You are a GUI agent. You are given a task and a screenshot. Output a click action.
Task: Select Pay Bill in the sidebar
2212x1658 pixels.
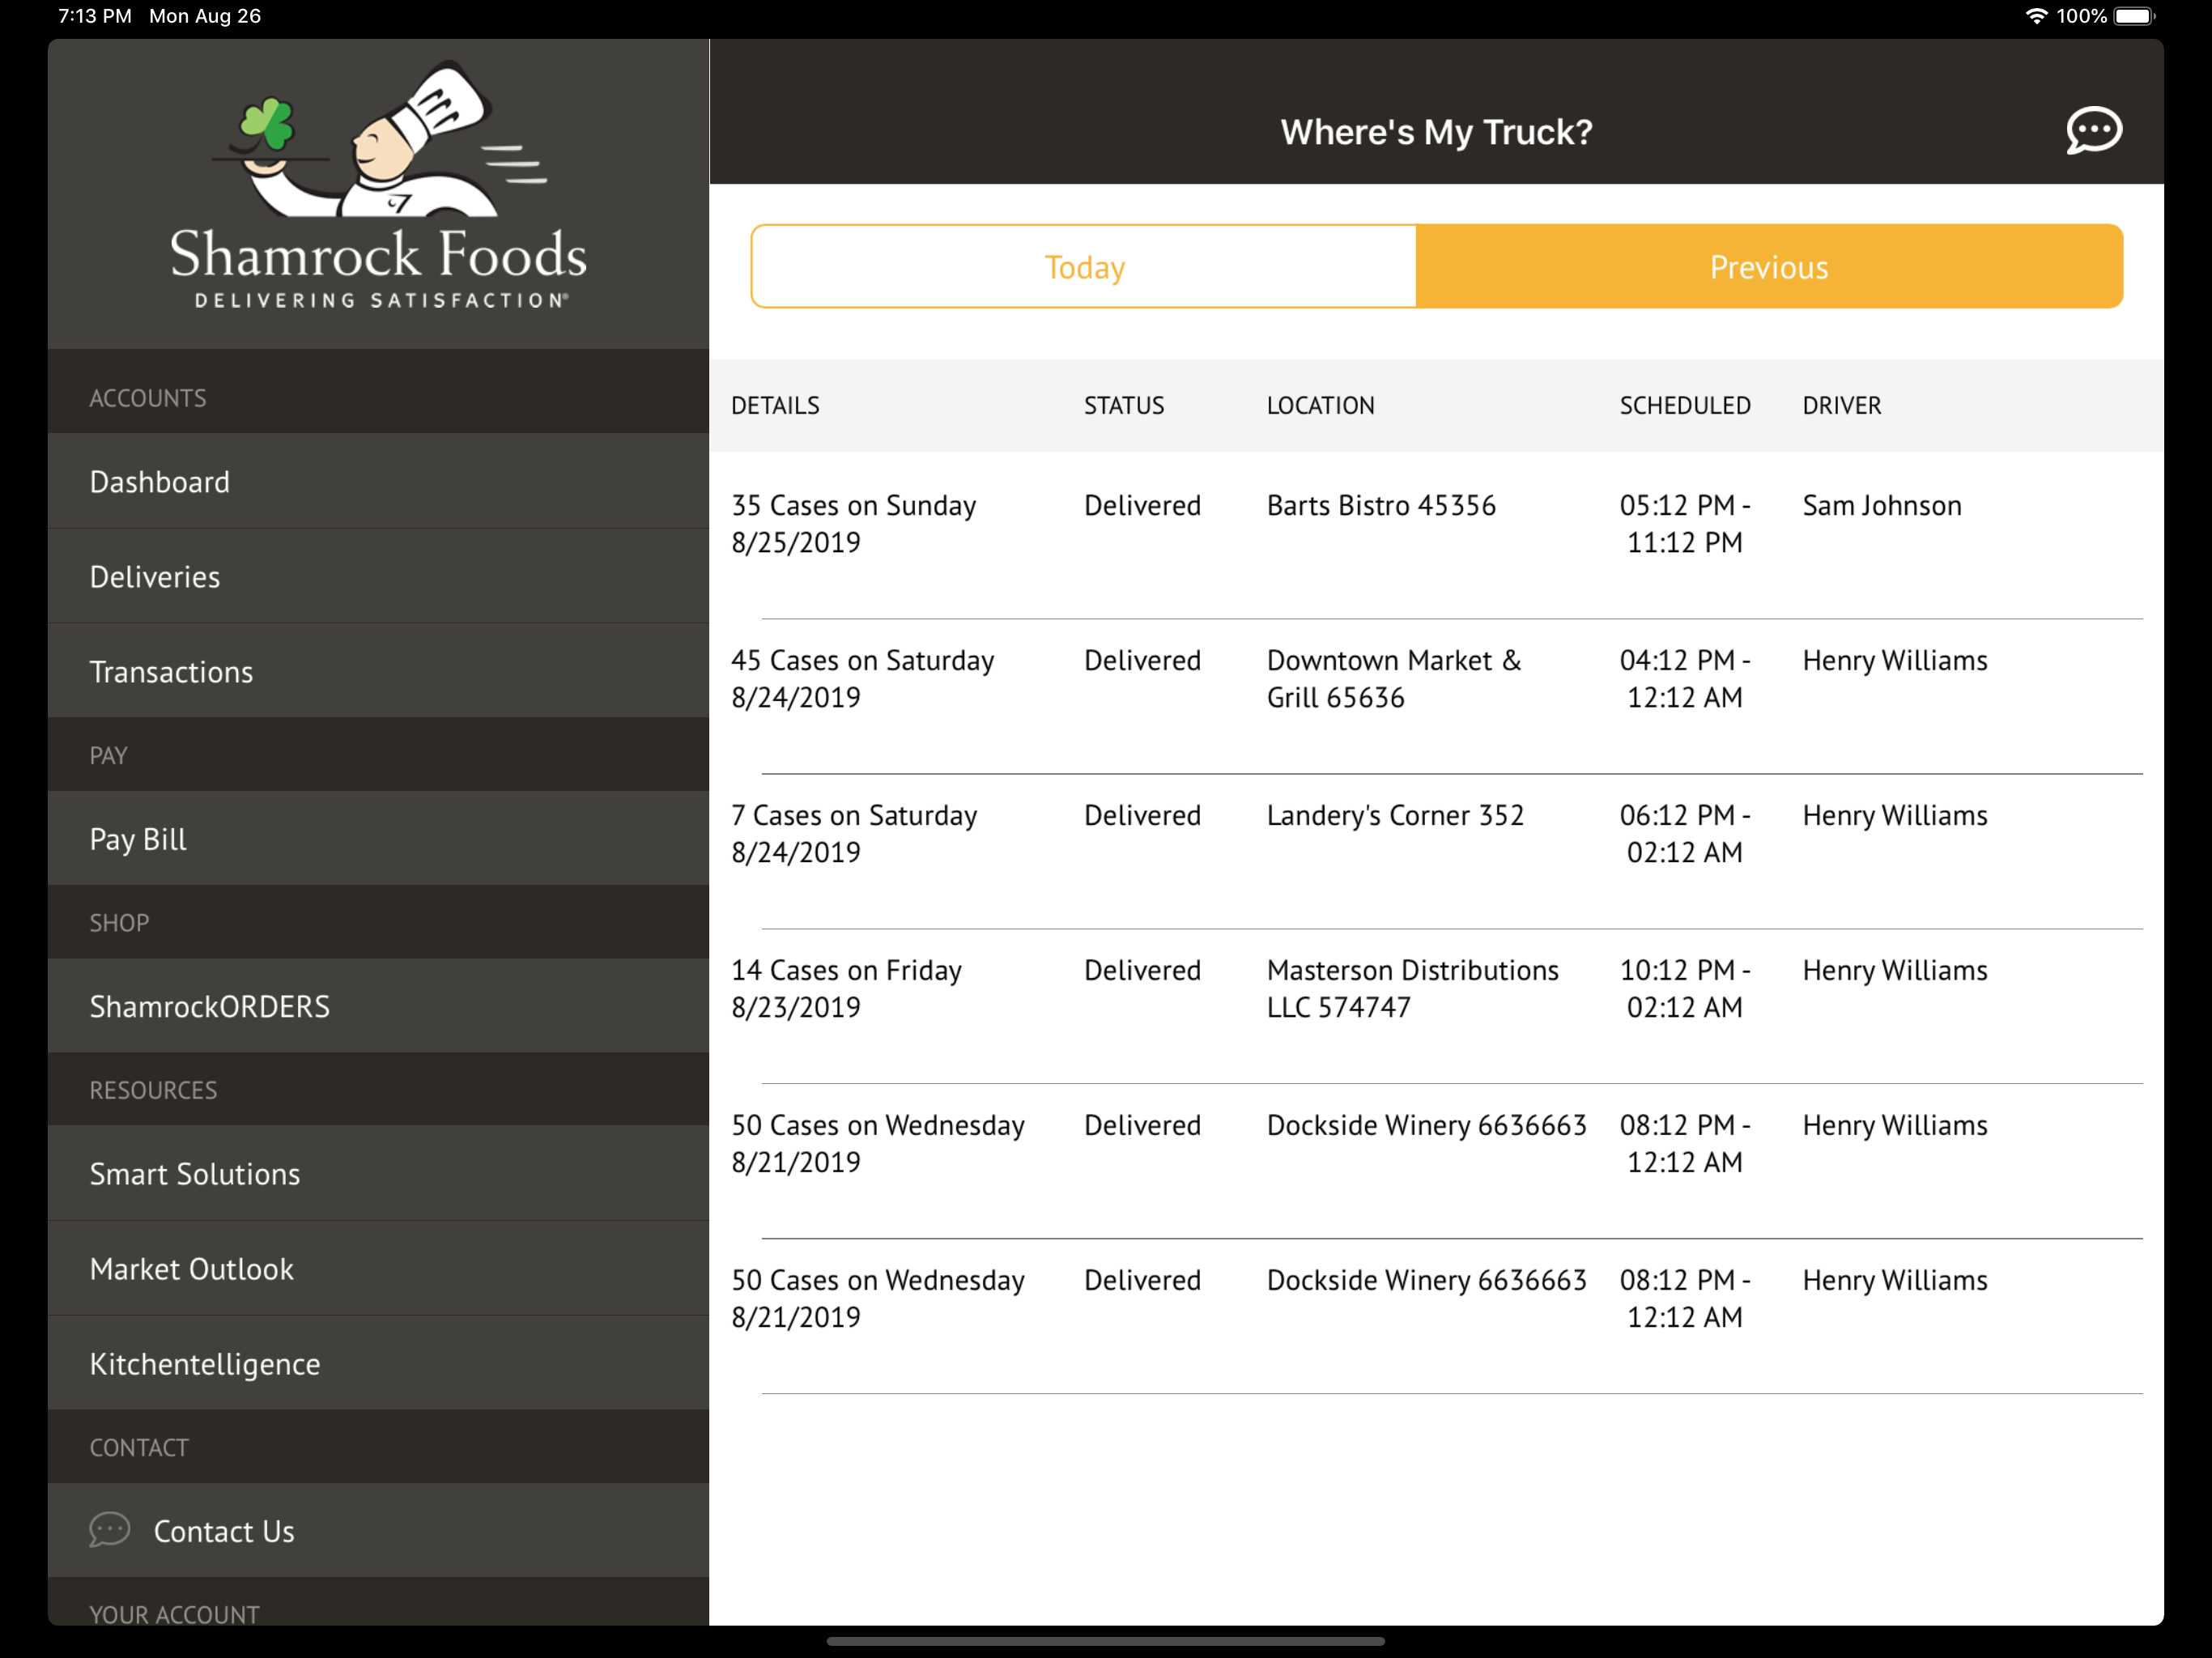(378, 839)
